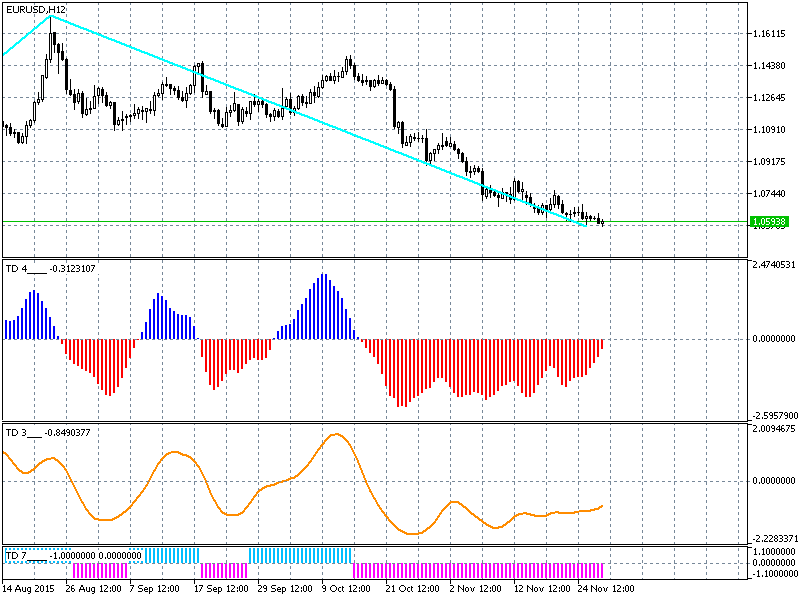The height and width of the screenshot is (600, 800).
Task: Click the 1.16115 price axis label
Action: [x=772, y=34]
